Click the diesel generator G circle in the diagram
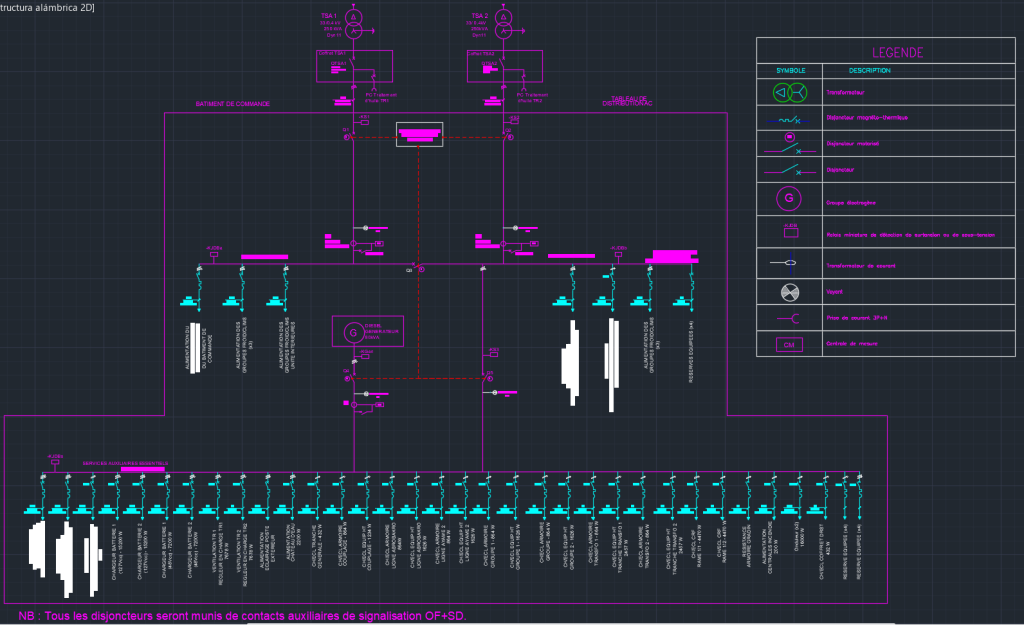The image size is (1024, 625). coord(355,330)
